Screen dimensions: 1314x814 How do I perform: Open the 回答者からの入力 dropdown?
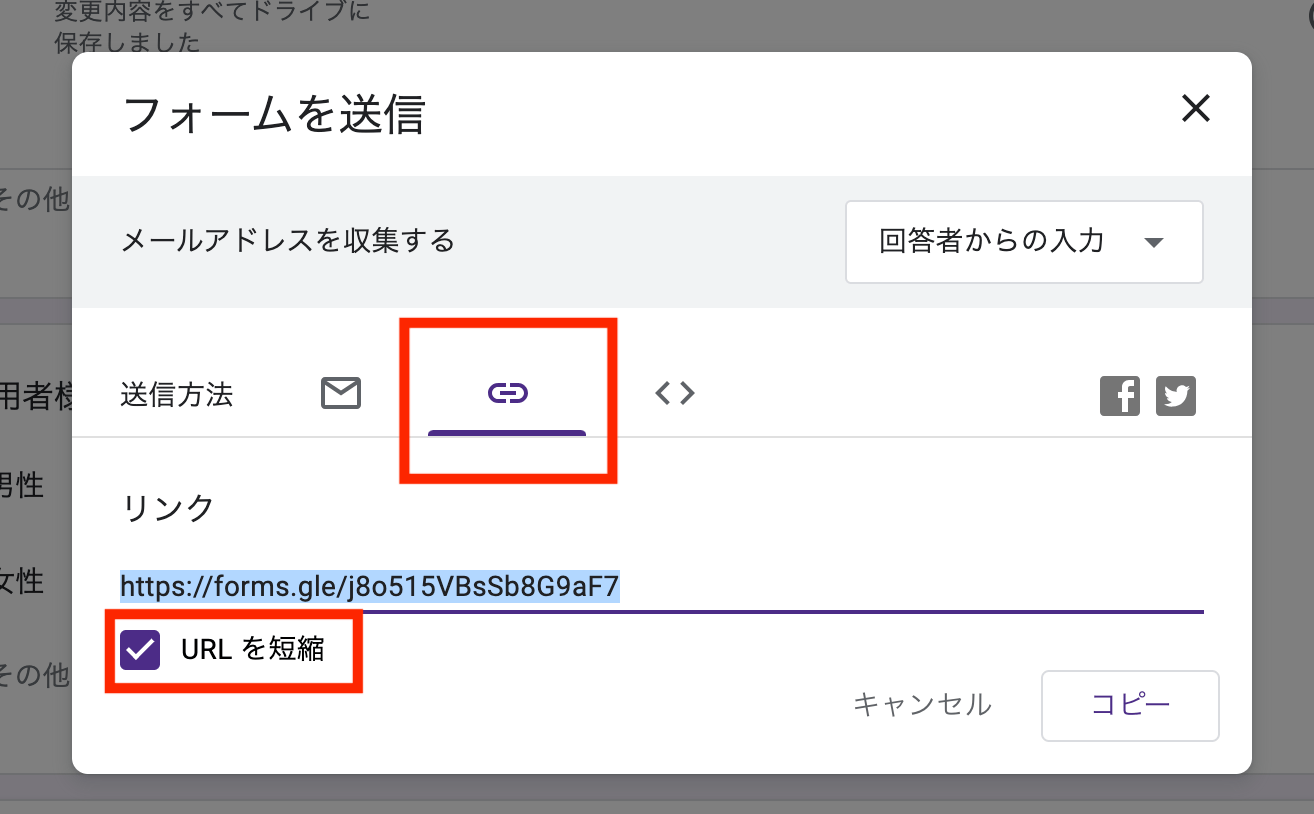(x=1023, y=242)
